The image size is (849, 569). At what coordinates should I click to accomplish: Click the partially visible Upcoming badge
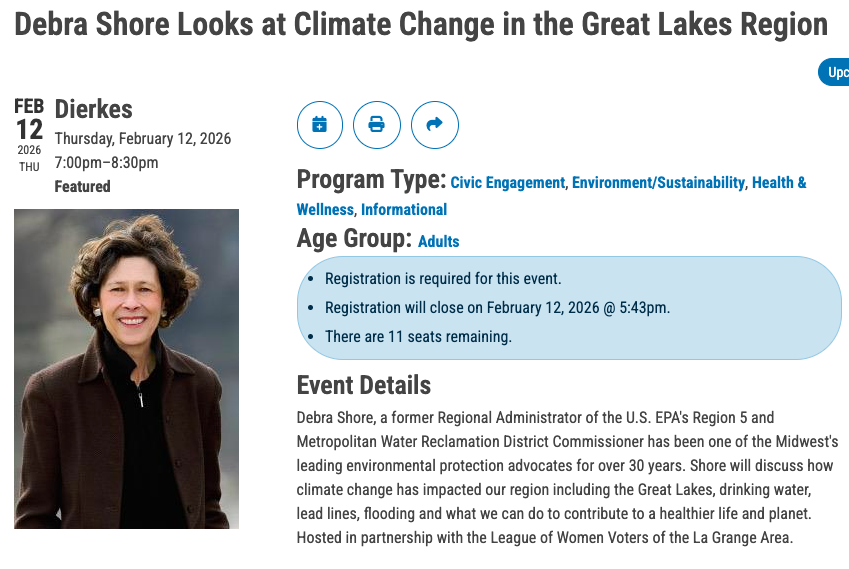tap(835, 73)
